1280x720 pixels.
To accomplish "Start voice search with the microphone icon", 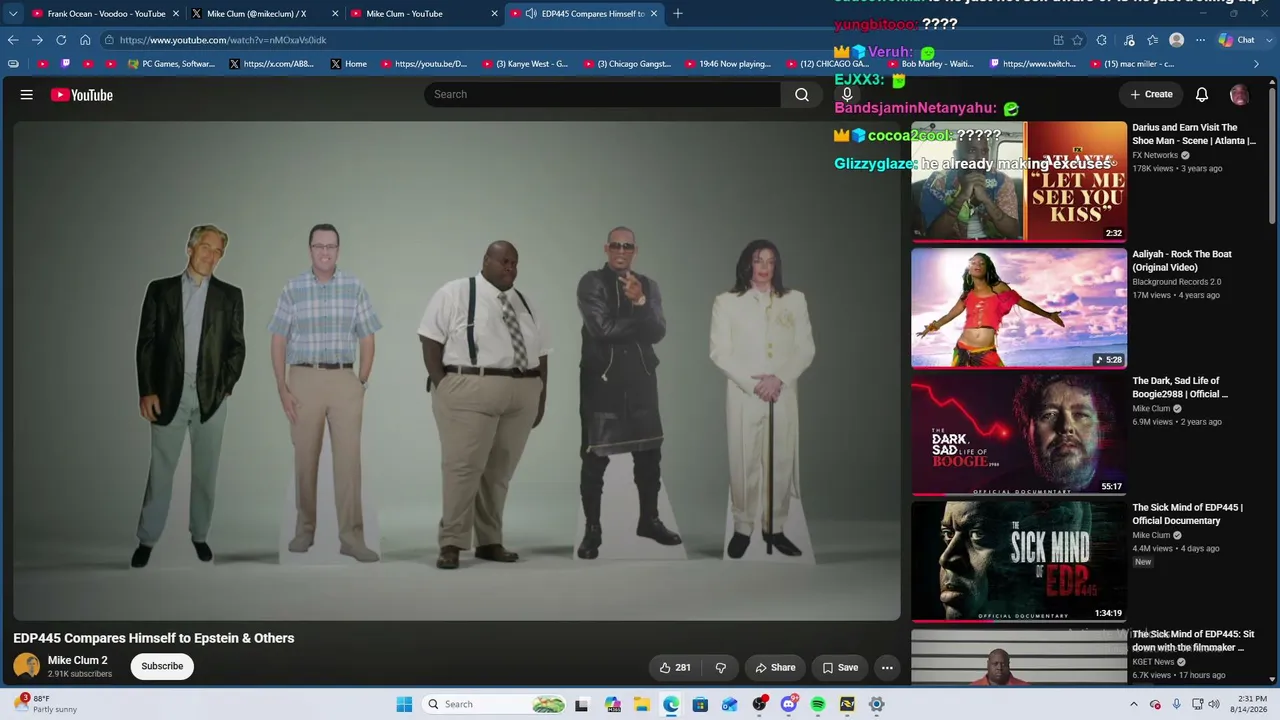I will (847, 94).
